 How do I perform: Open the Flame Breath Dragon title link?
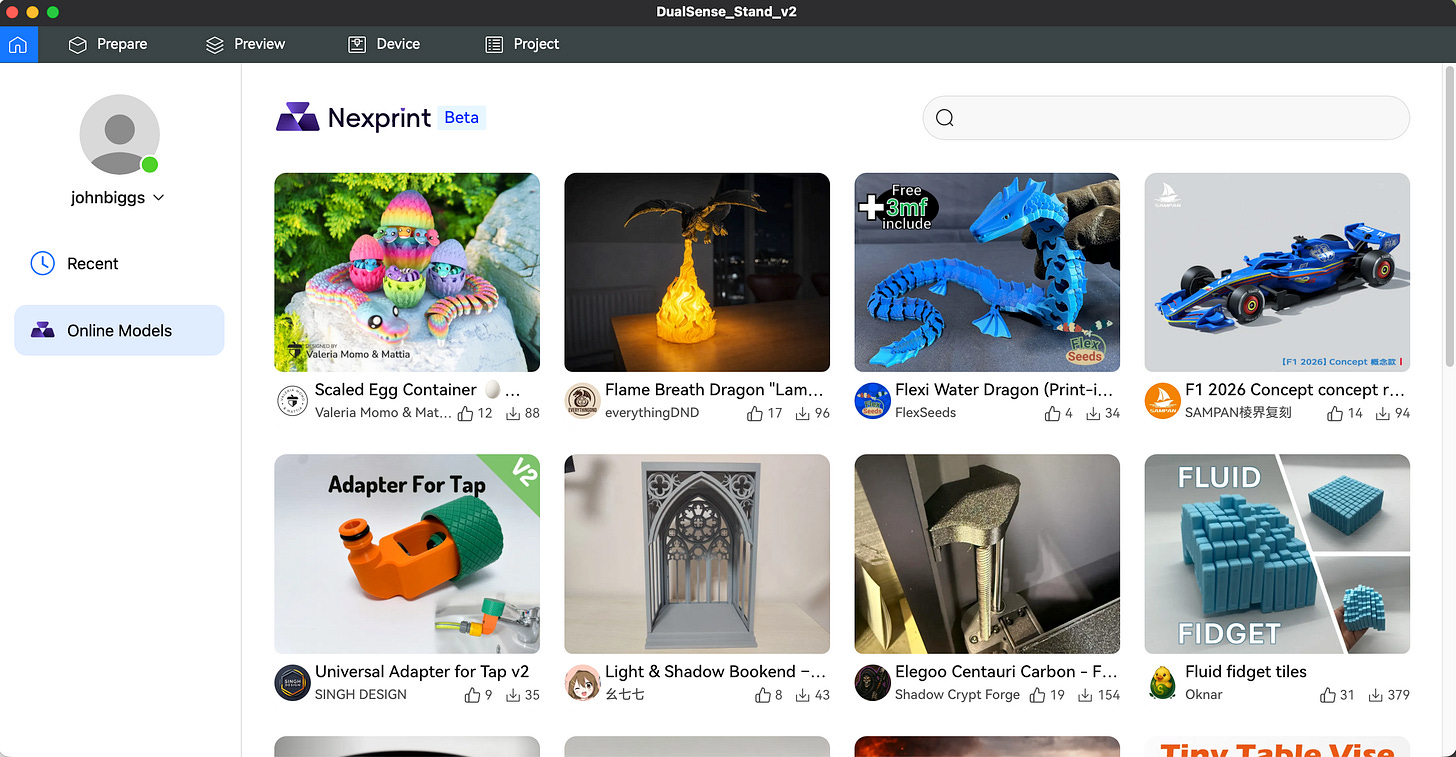pyautogui.click(x=714, y=390)
